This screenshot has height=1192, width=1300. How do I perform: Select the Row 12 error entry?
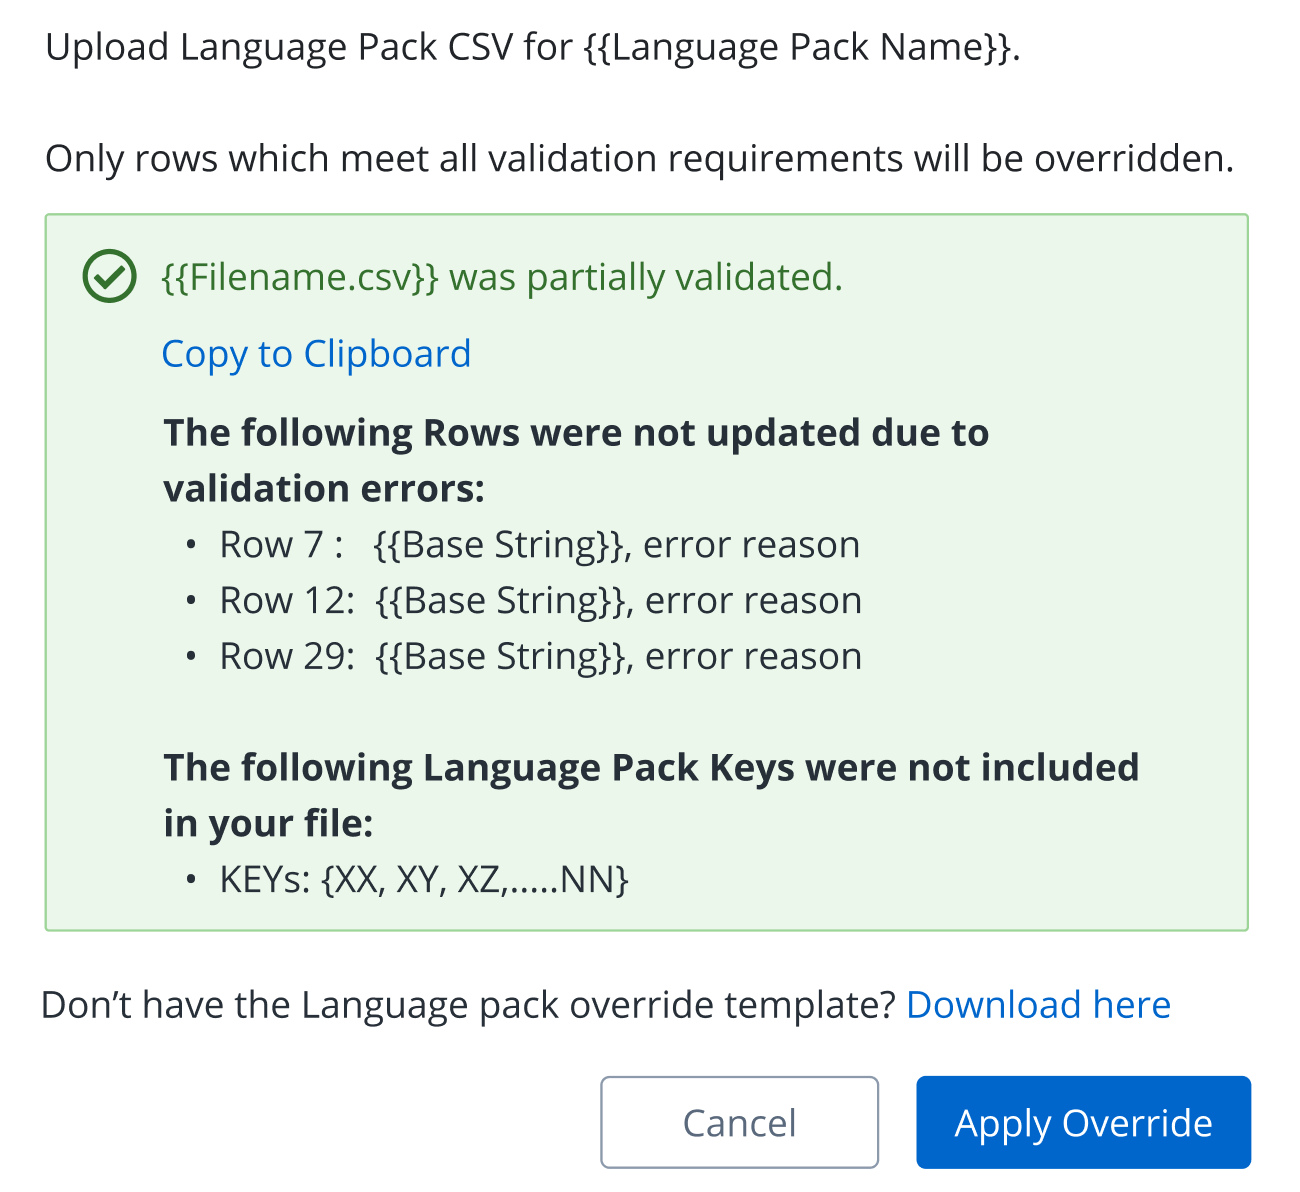540,601
